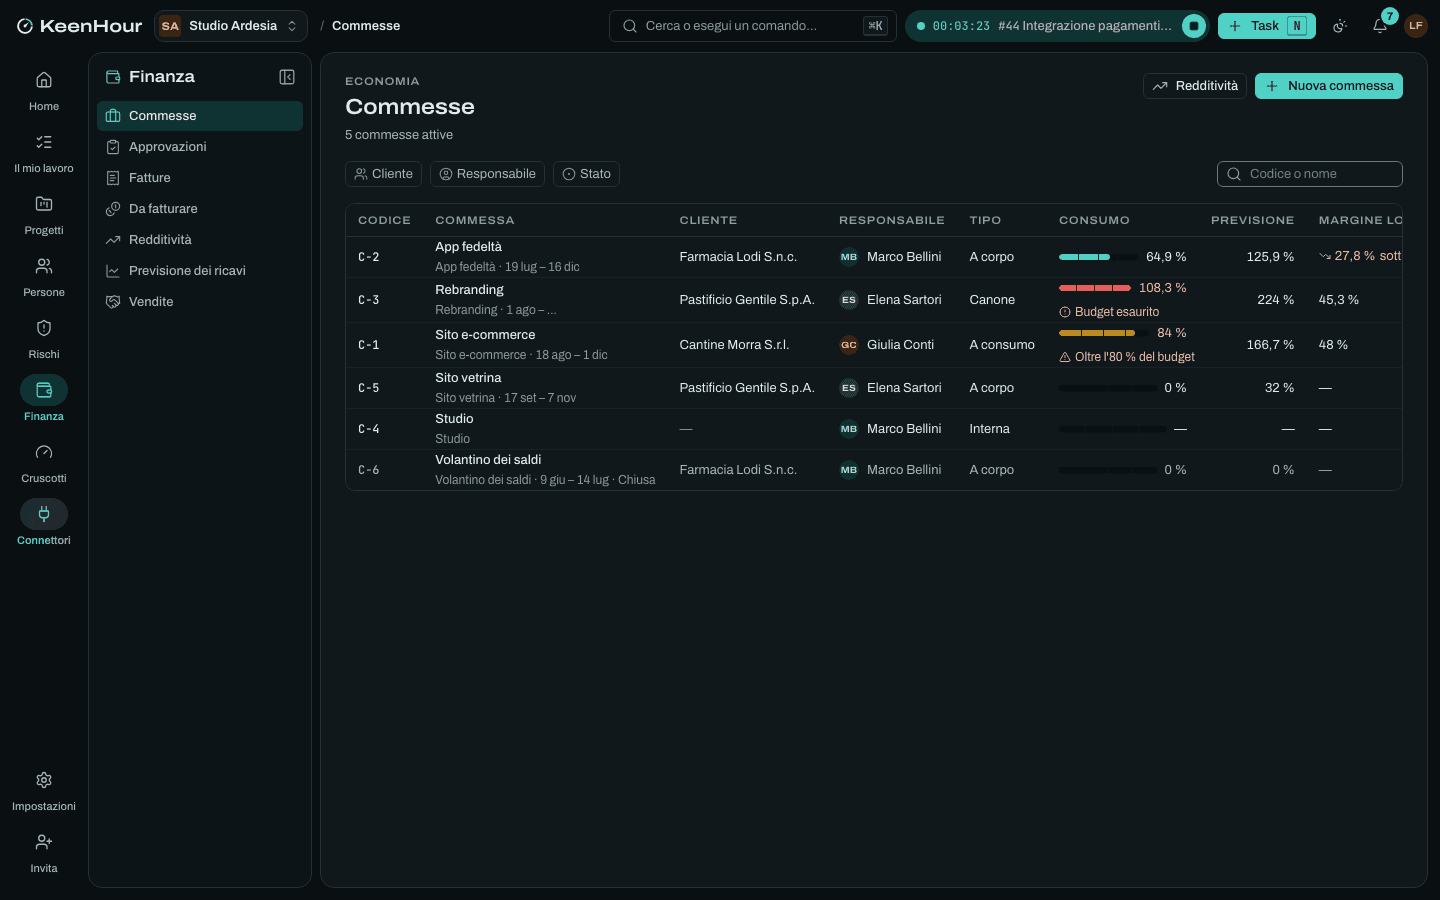Open the Studio Ardesia workspace switcher
1440x900 pixels.
click(231, 26)
